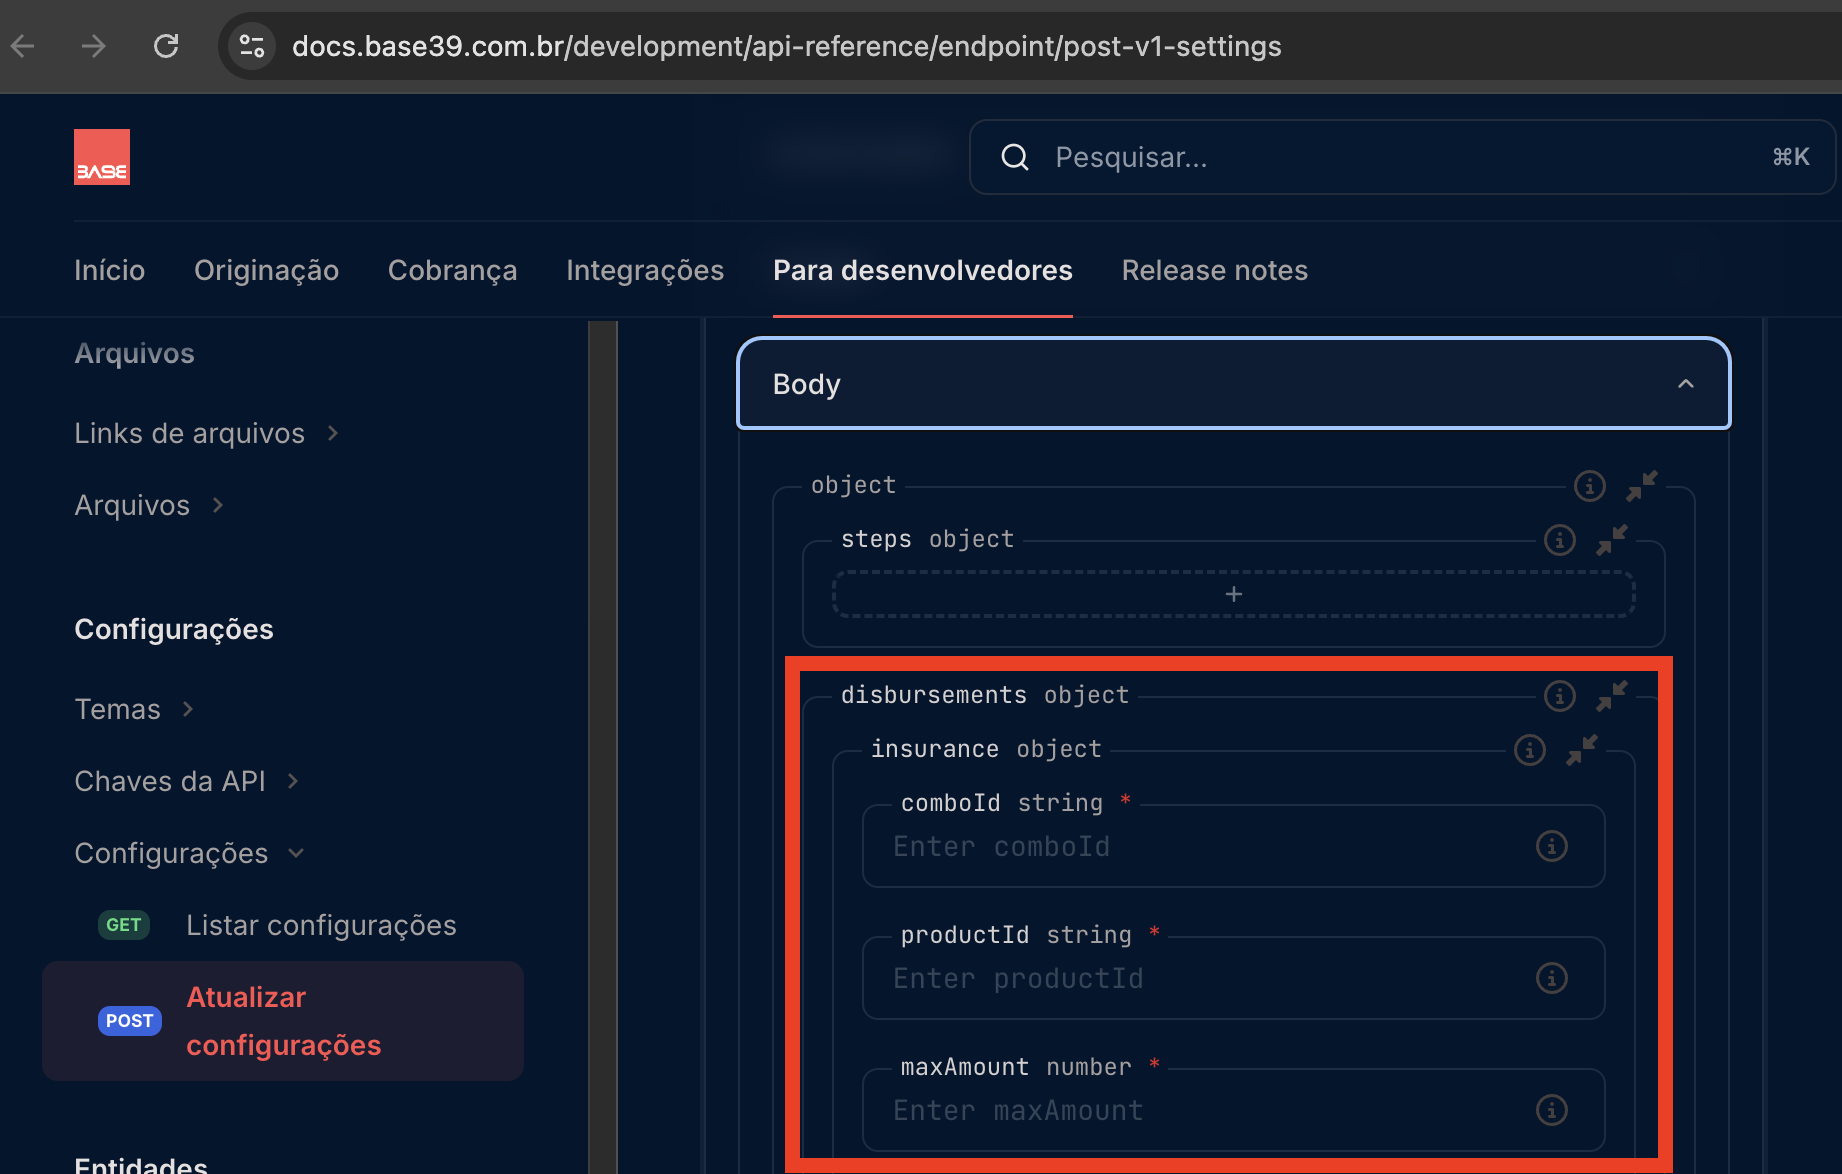Open Listar configurações GET endpoint
Viewport: 1842px width, 1174px height.
tap(320, 925)
